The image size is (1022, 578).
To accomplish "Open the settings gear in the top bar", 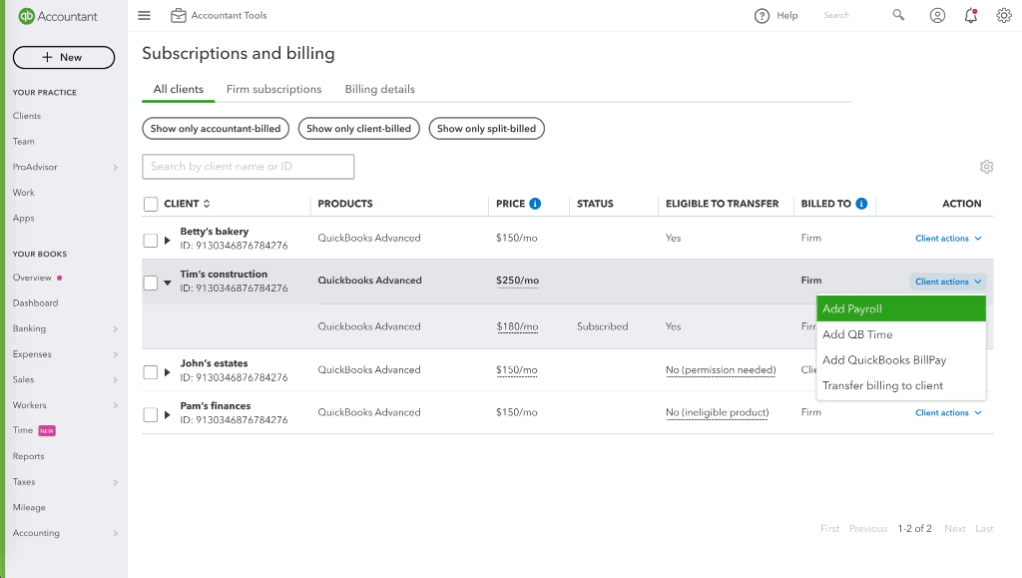I will tap(1003, 15).
